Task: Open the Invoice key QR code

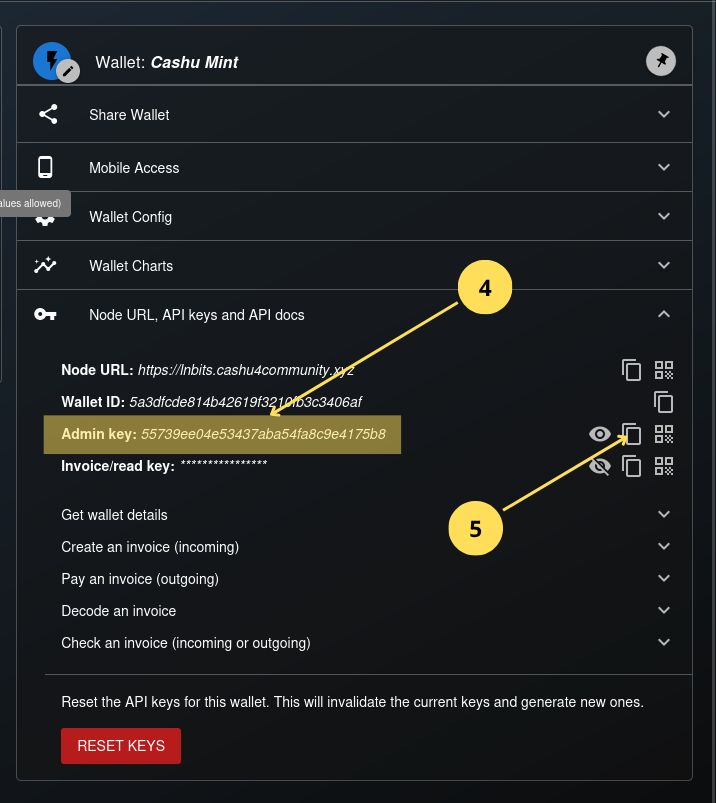Action: pos(664,466)
